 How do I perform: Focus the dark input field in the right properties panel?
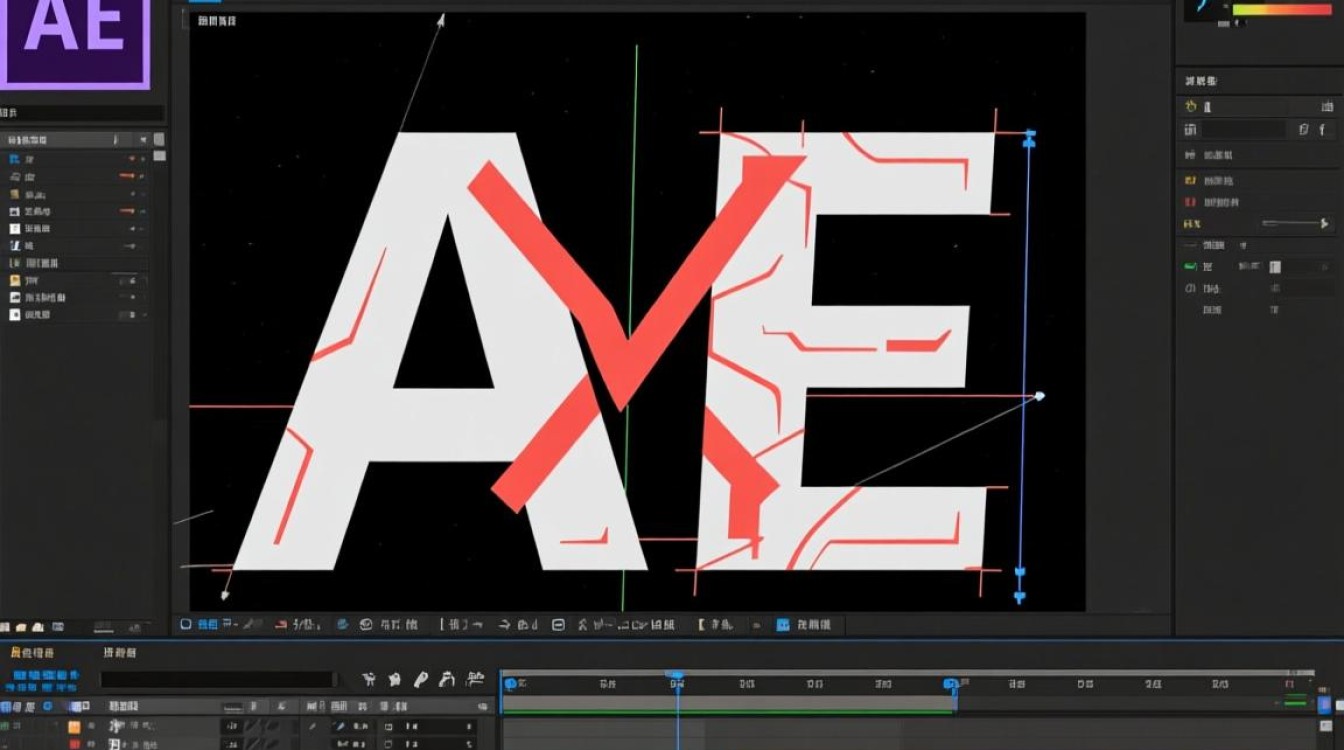tap(1244, 129)
